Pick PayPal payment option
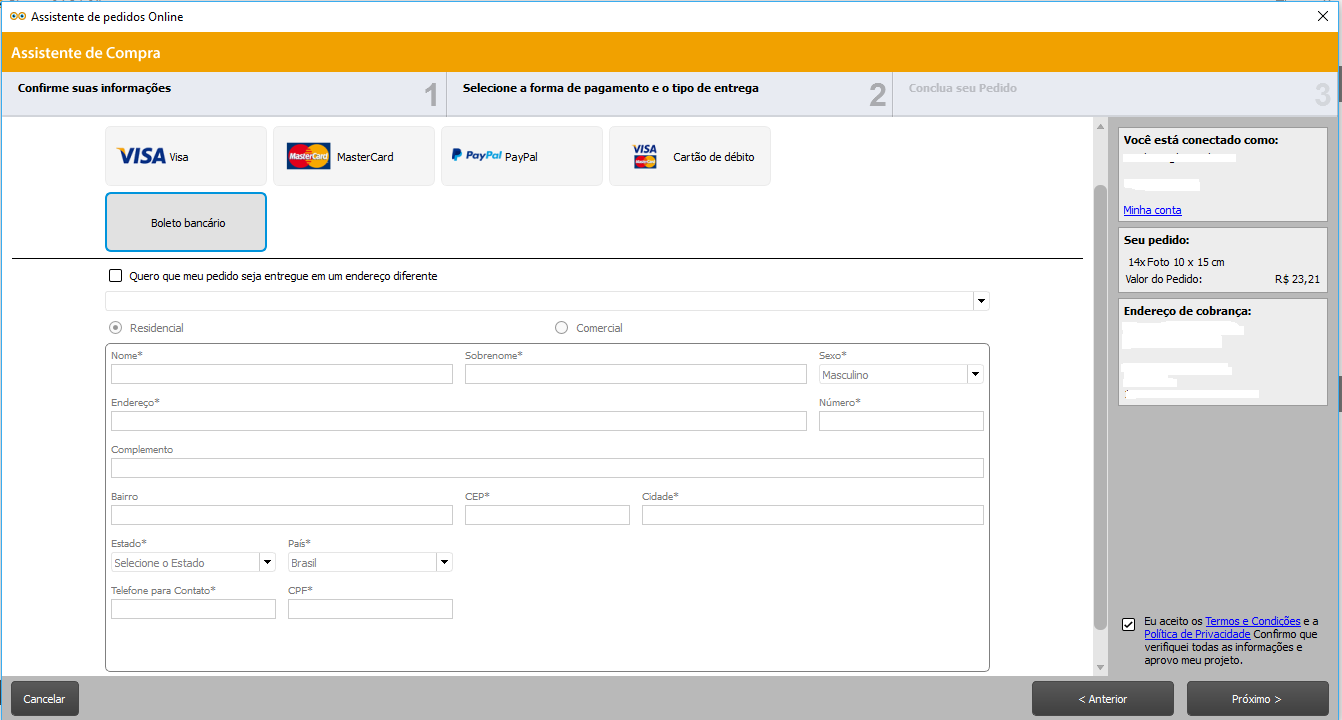 [x=522, y=156]
